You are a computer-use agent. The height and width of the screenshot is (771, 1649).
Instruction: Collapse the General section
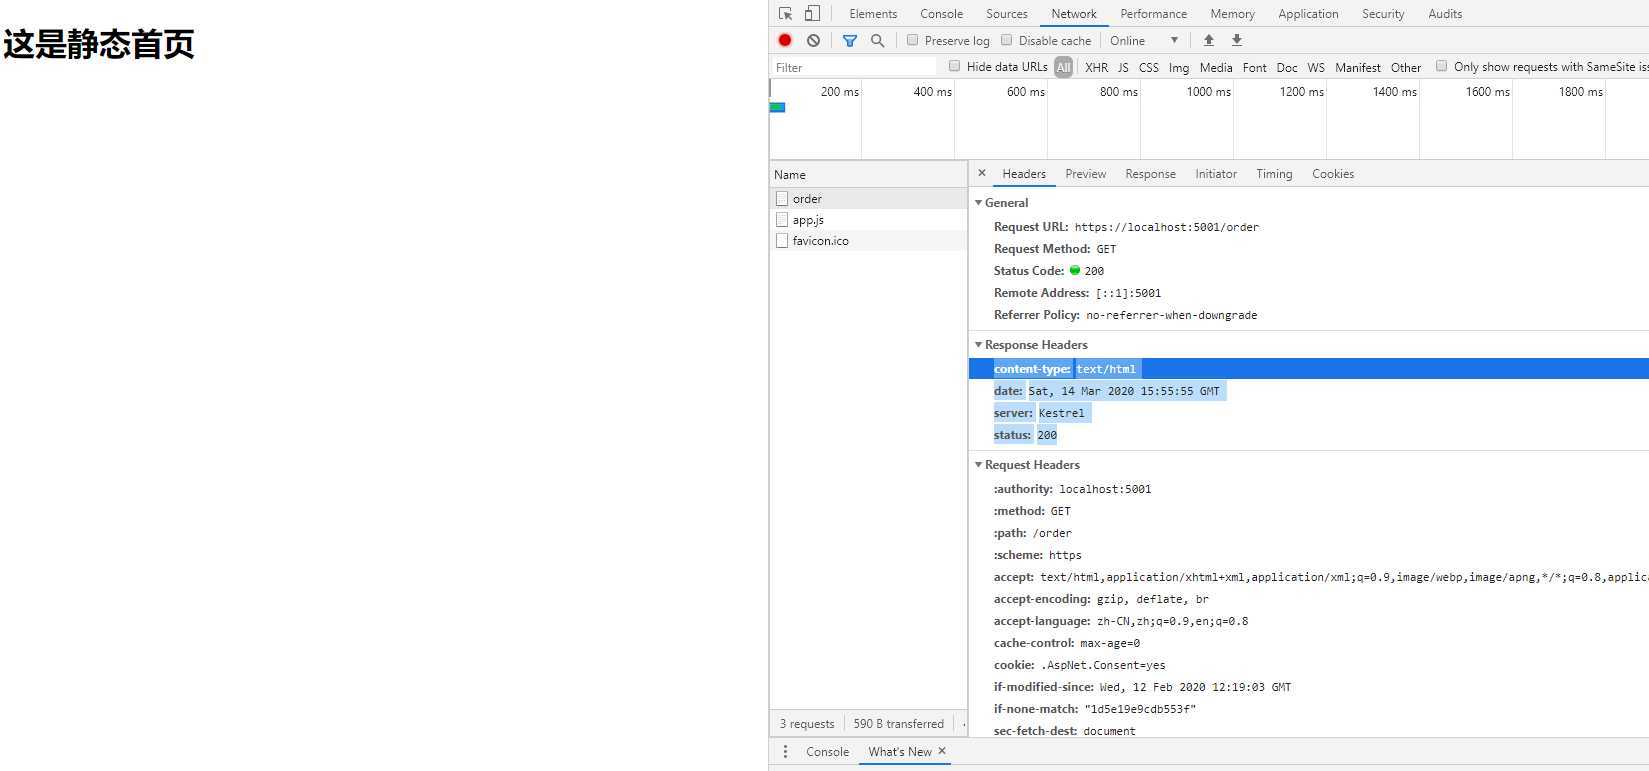tap(978, 202)
